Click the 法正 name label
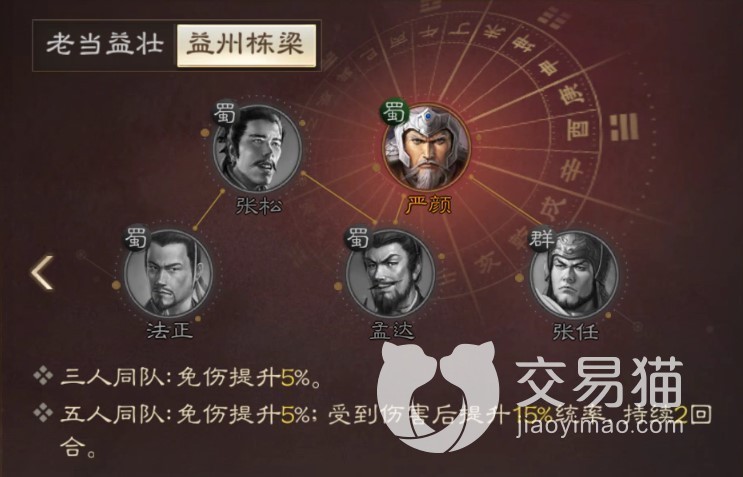The width and height of the screenshot is (743, 477). (170, 331)
